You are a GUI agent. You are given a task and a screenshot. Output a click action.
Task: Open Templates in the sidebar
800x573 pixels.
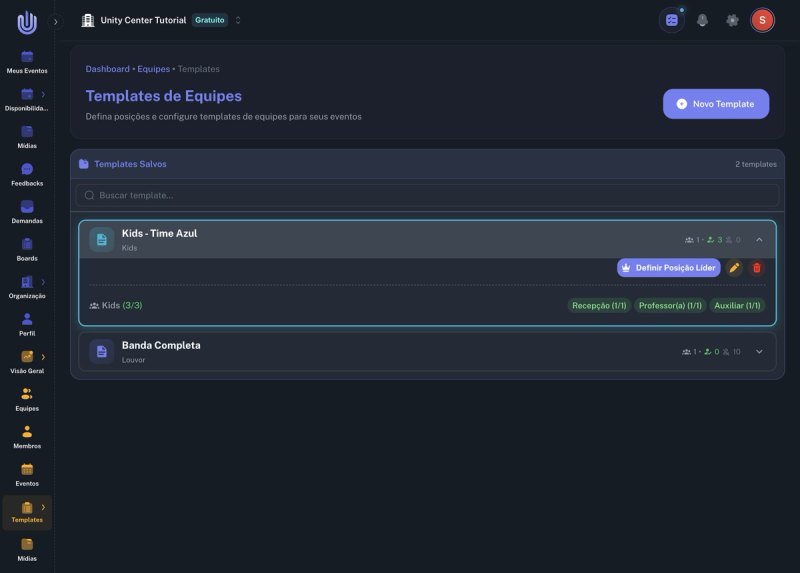[x=27, y=512]
